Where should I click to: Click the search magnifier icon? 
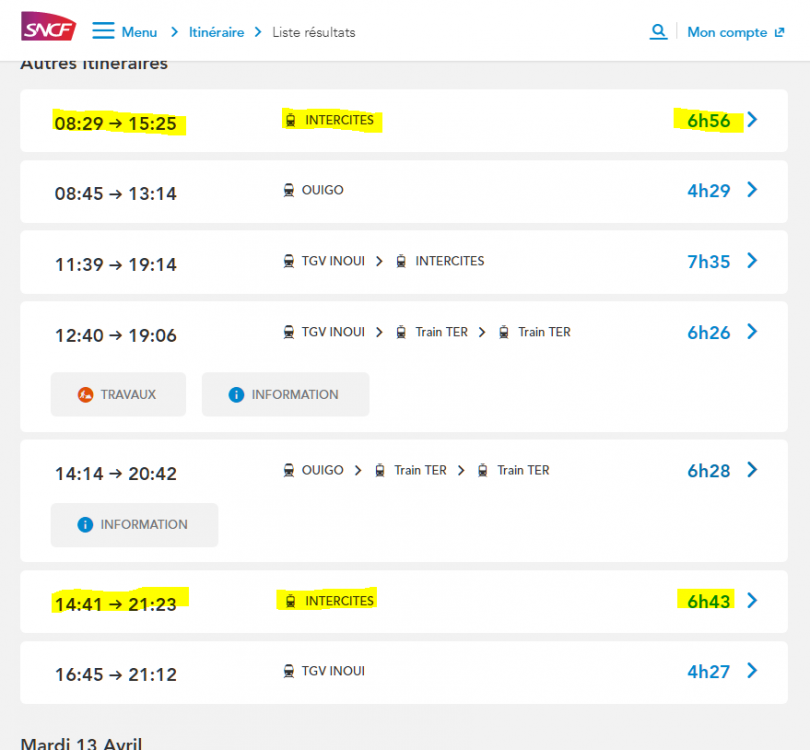click(658, 31)
